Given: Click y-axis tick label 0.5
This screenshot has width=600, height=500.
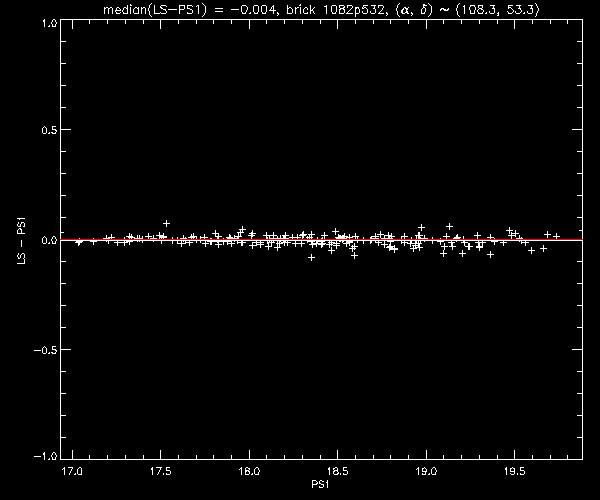Looking at the screenshot, I should 49,130.
